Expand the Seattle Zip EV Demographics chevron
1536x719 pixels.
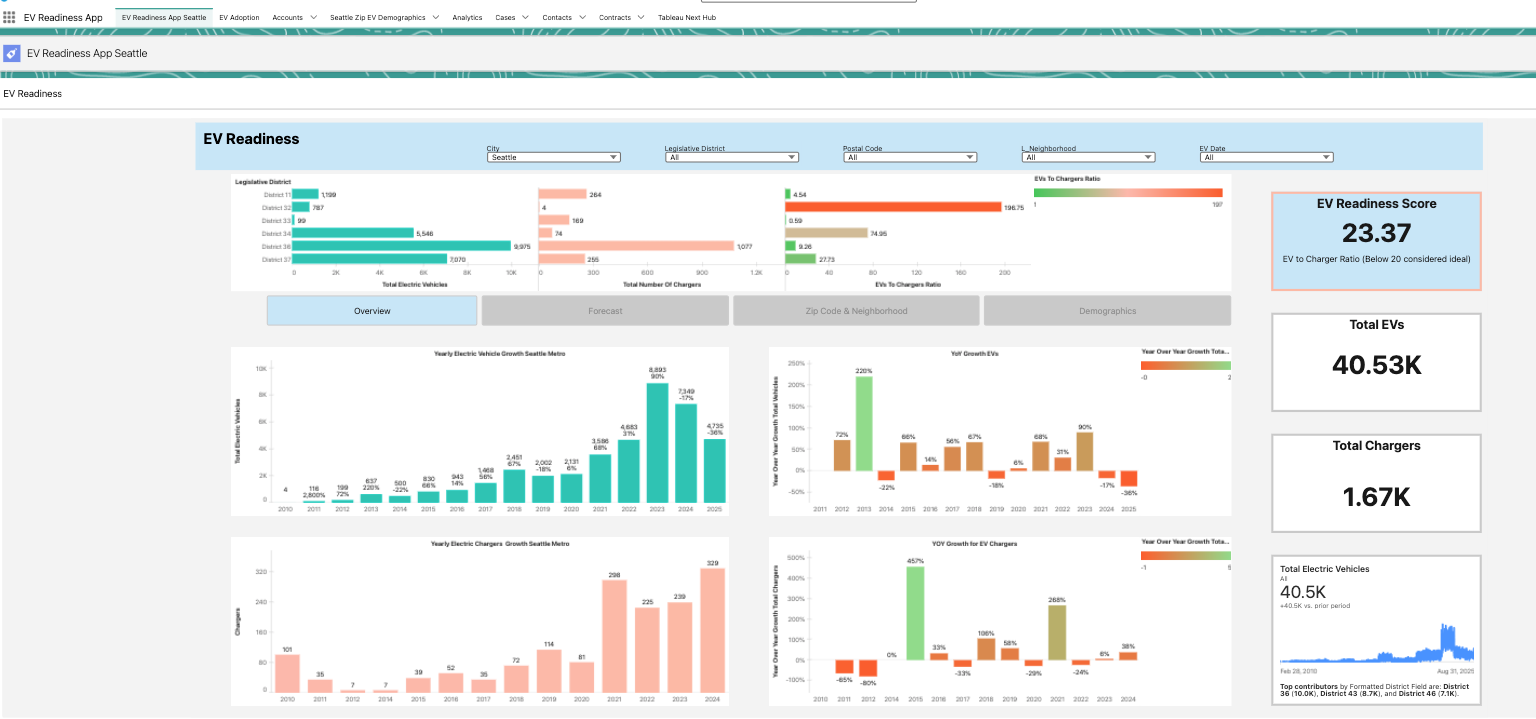click(x=436, y=17)
